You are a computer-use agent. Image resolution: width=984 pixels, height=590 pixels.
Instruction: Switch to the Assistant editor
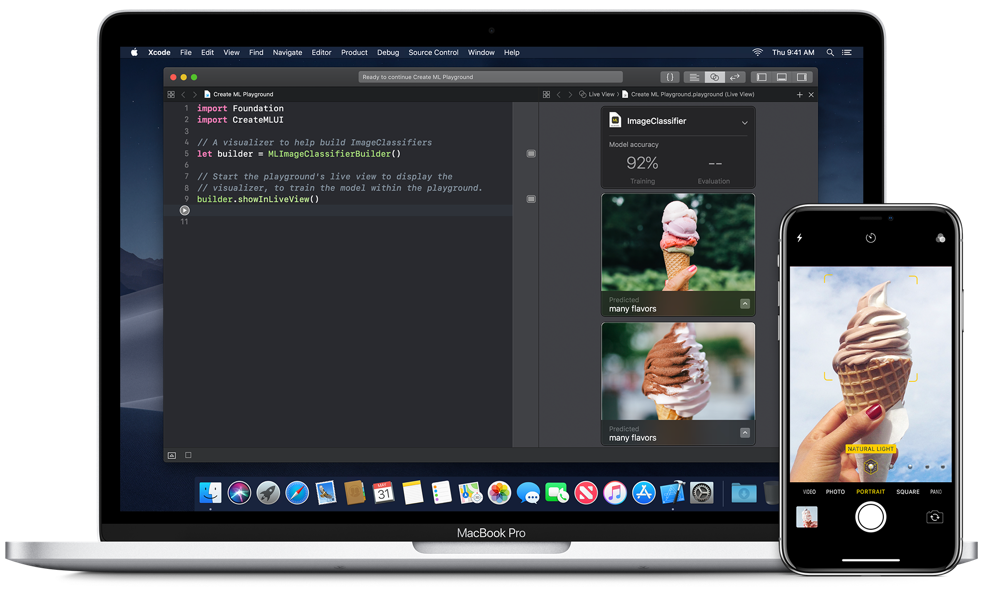pyautogui.click(x=714, y=76)
